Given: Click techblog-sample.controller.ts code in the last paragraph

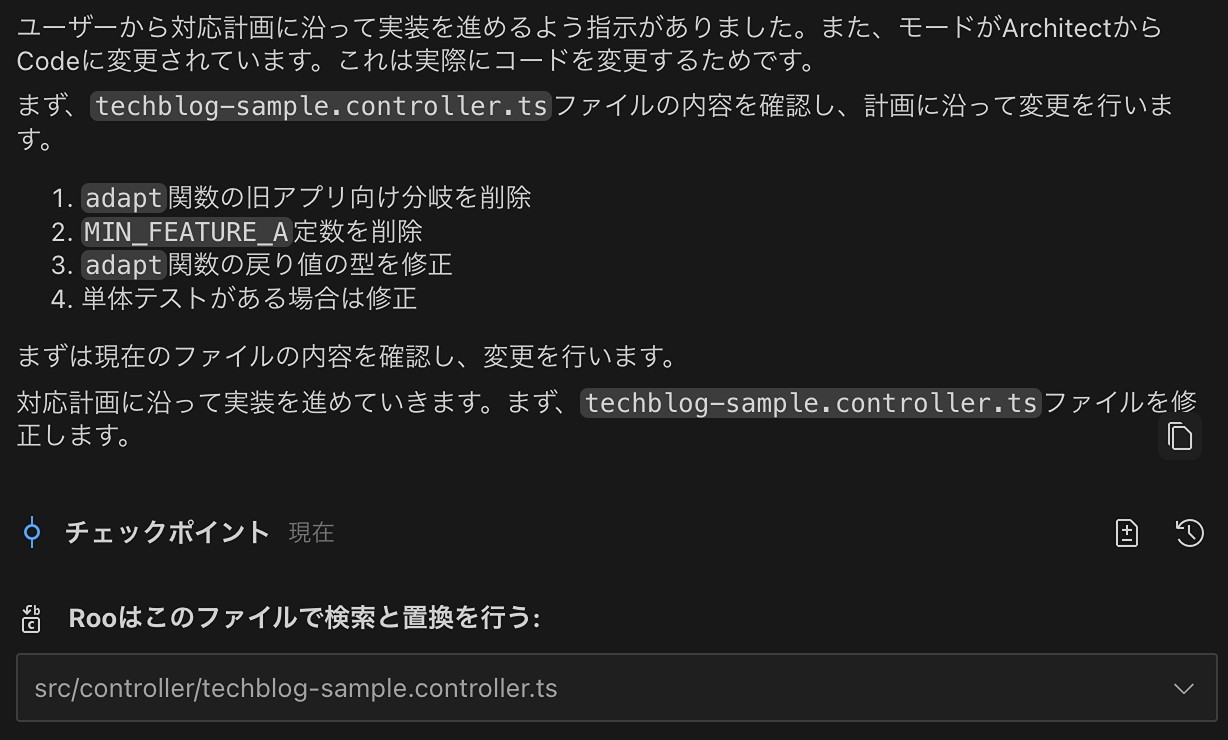Looking at the screenshot, I should click(811, 402).
